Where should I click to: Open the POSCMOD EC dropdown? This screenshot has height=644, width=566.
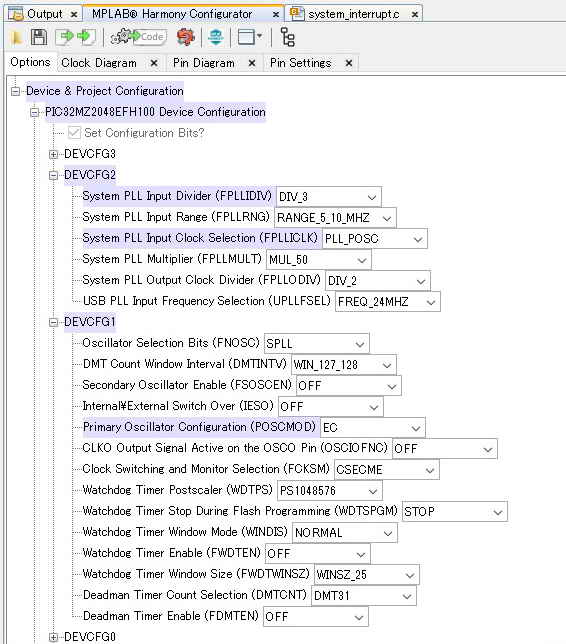[373, 428]
